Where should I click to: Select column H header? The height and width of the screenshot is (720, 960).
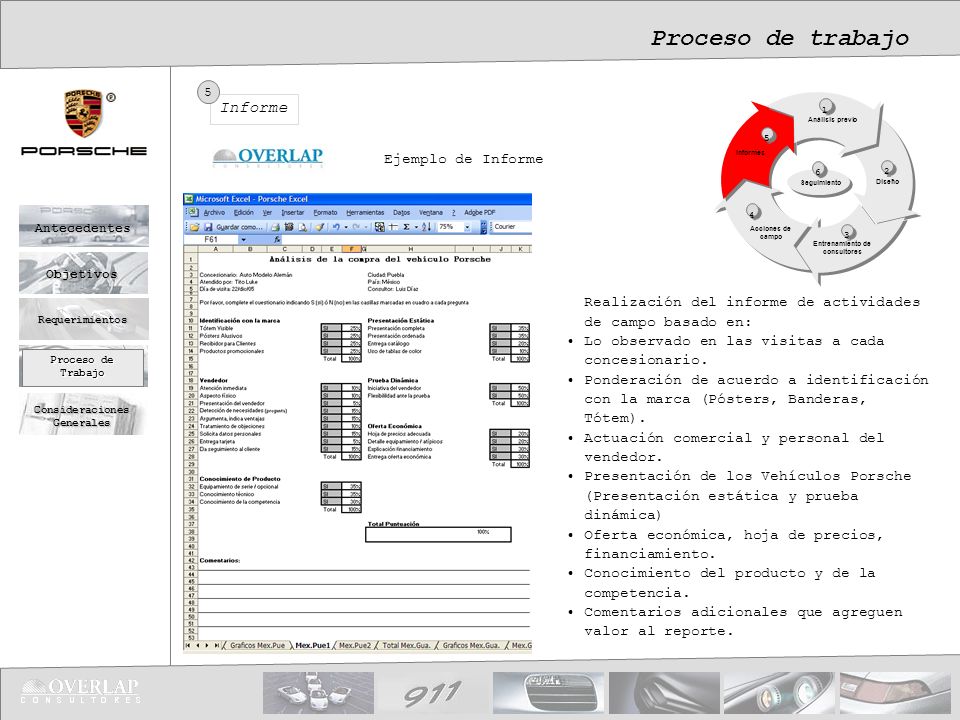(410, 249)
